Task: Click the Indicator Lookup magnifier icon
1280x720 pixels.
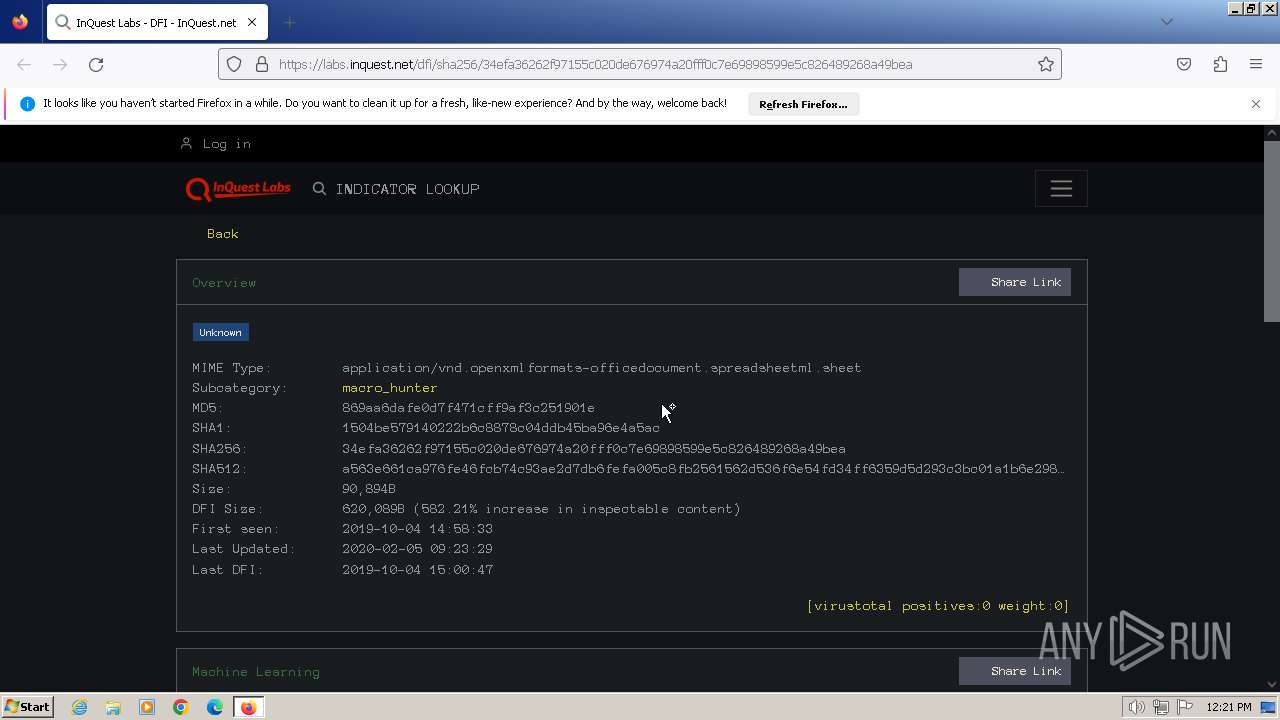Action: [319, 188]
